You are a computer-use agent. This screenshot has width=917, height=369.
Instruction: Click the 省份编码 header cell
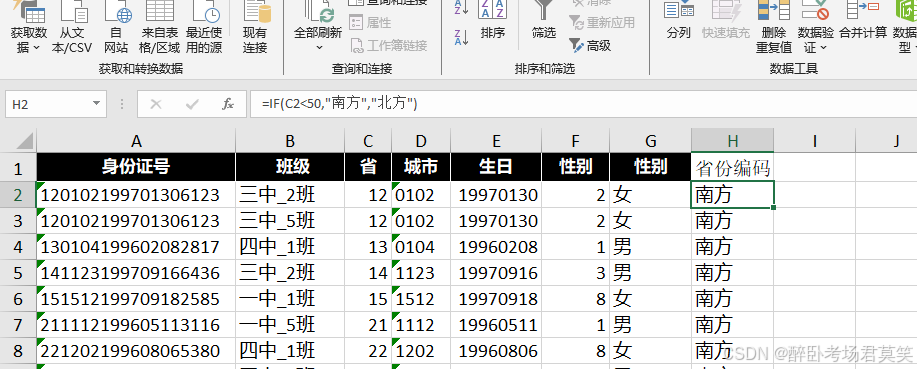pos(733,168)
